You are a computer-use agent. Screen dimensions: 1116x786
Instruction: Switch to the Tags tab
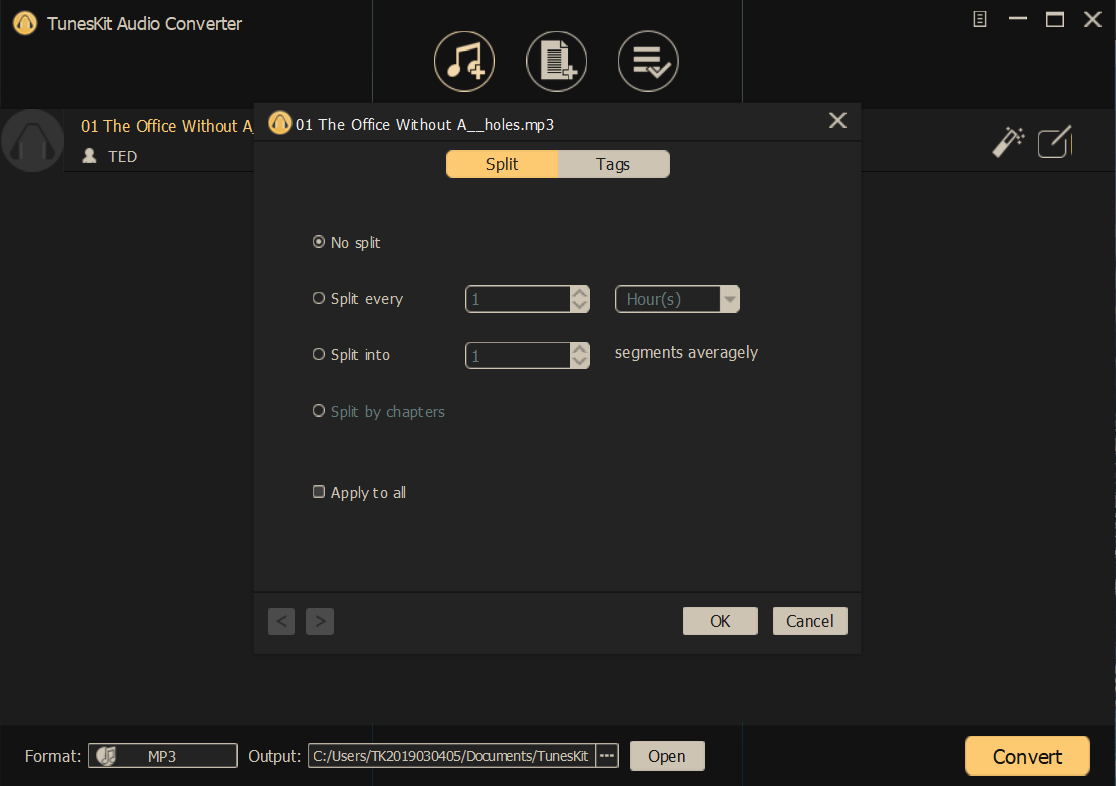pyautogui.click(x=613, y=164)
